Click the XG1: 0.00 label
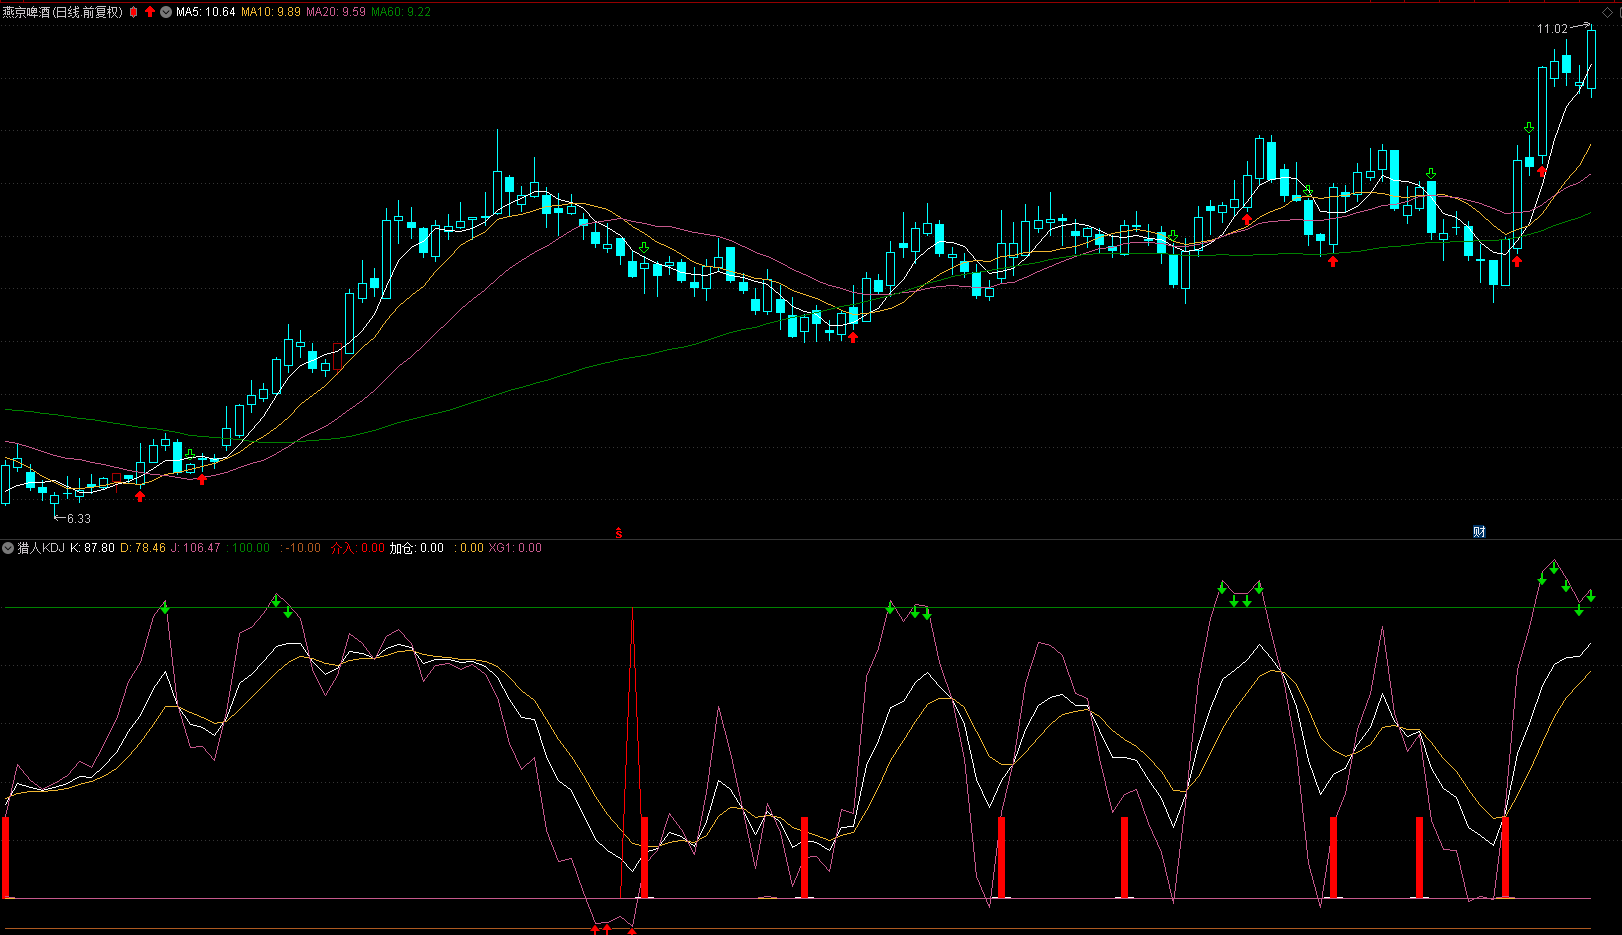This screenshot has width=1622, height=935. (x=515, y=548)
